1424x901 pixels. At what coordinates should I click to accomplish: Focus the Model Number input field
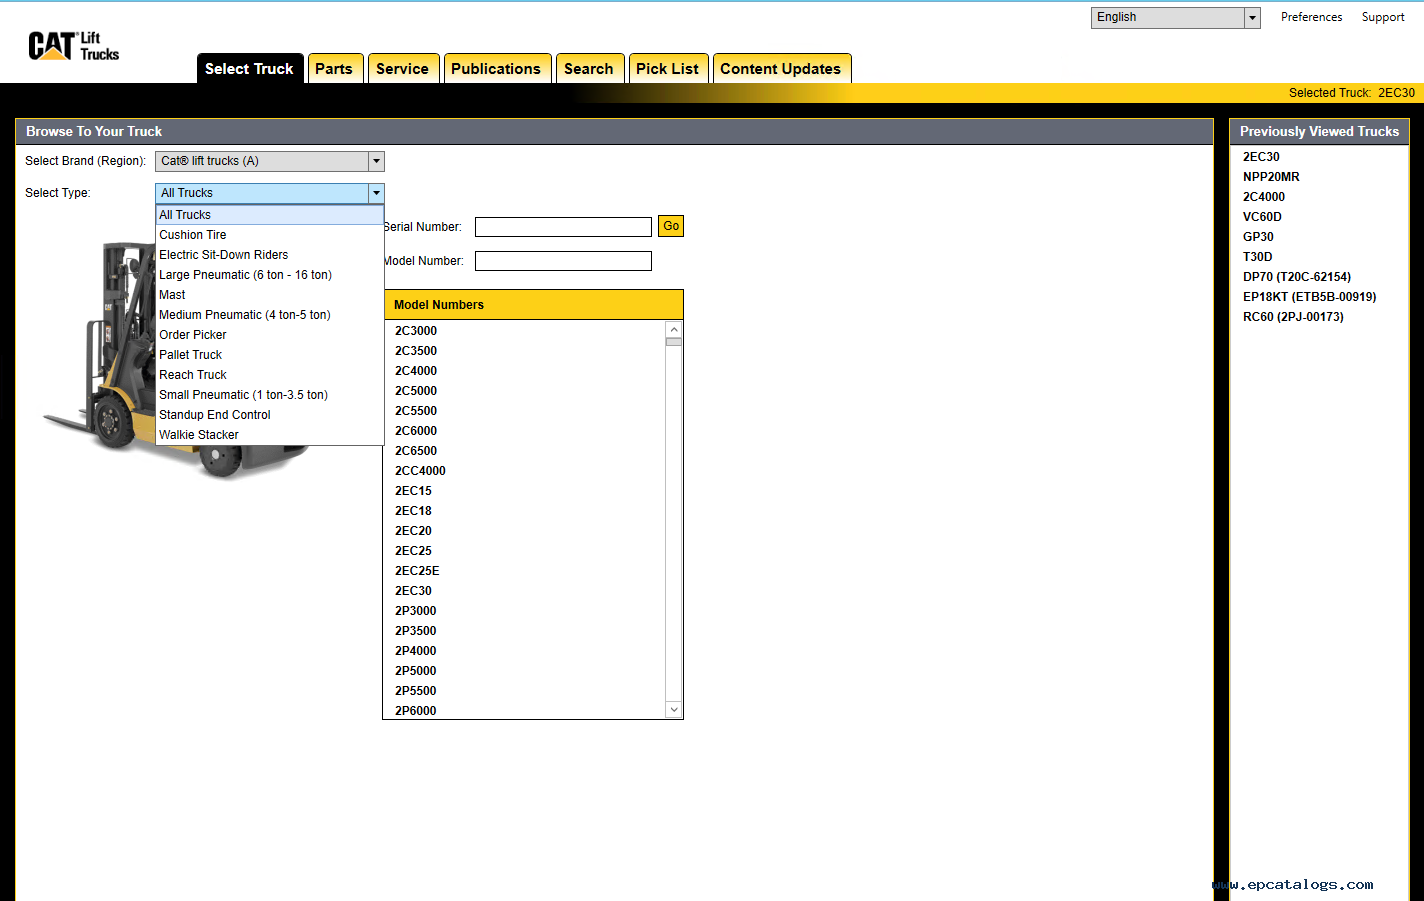(x=563, y=261)
